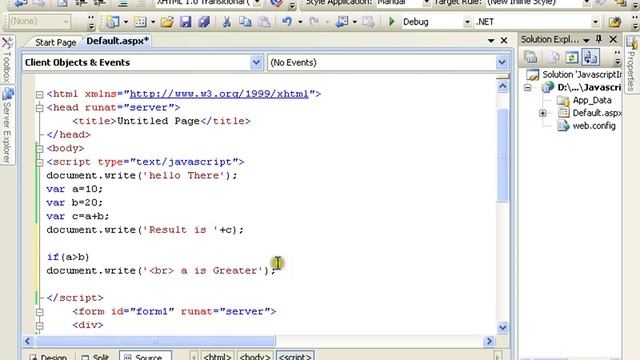This screenshot has width=640, height=360.
Task: Select the Default.aspx* document tab
Action: pyautogui.click(x=117, y=41)
